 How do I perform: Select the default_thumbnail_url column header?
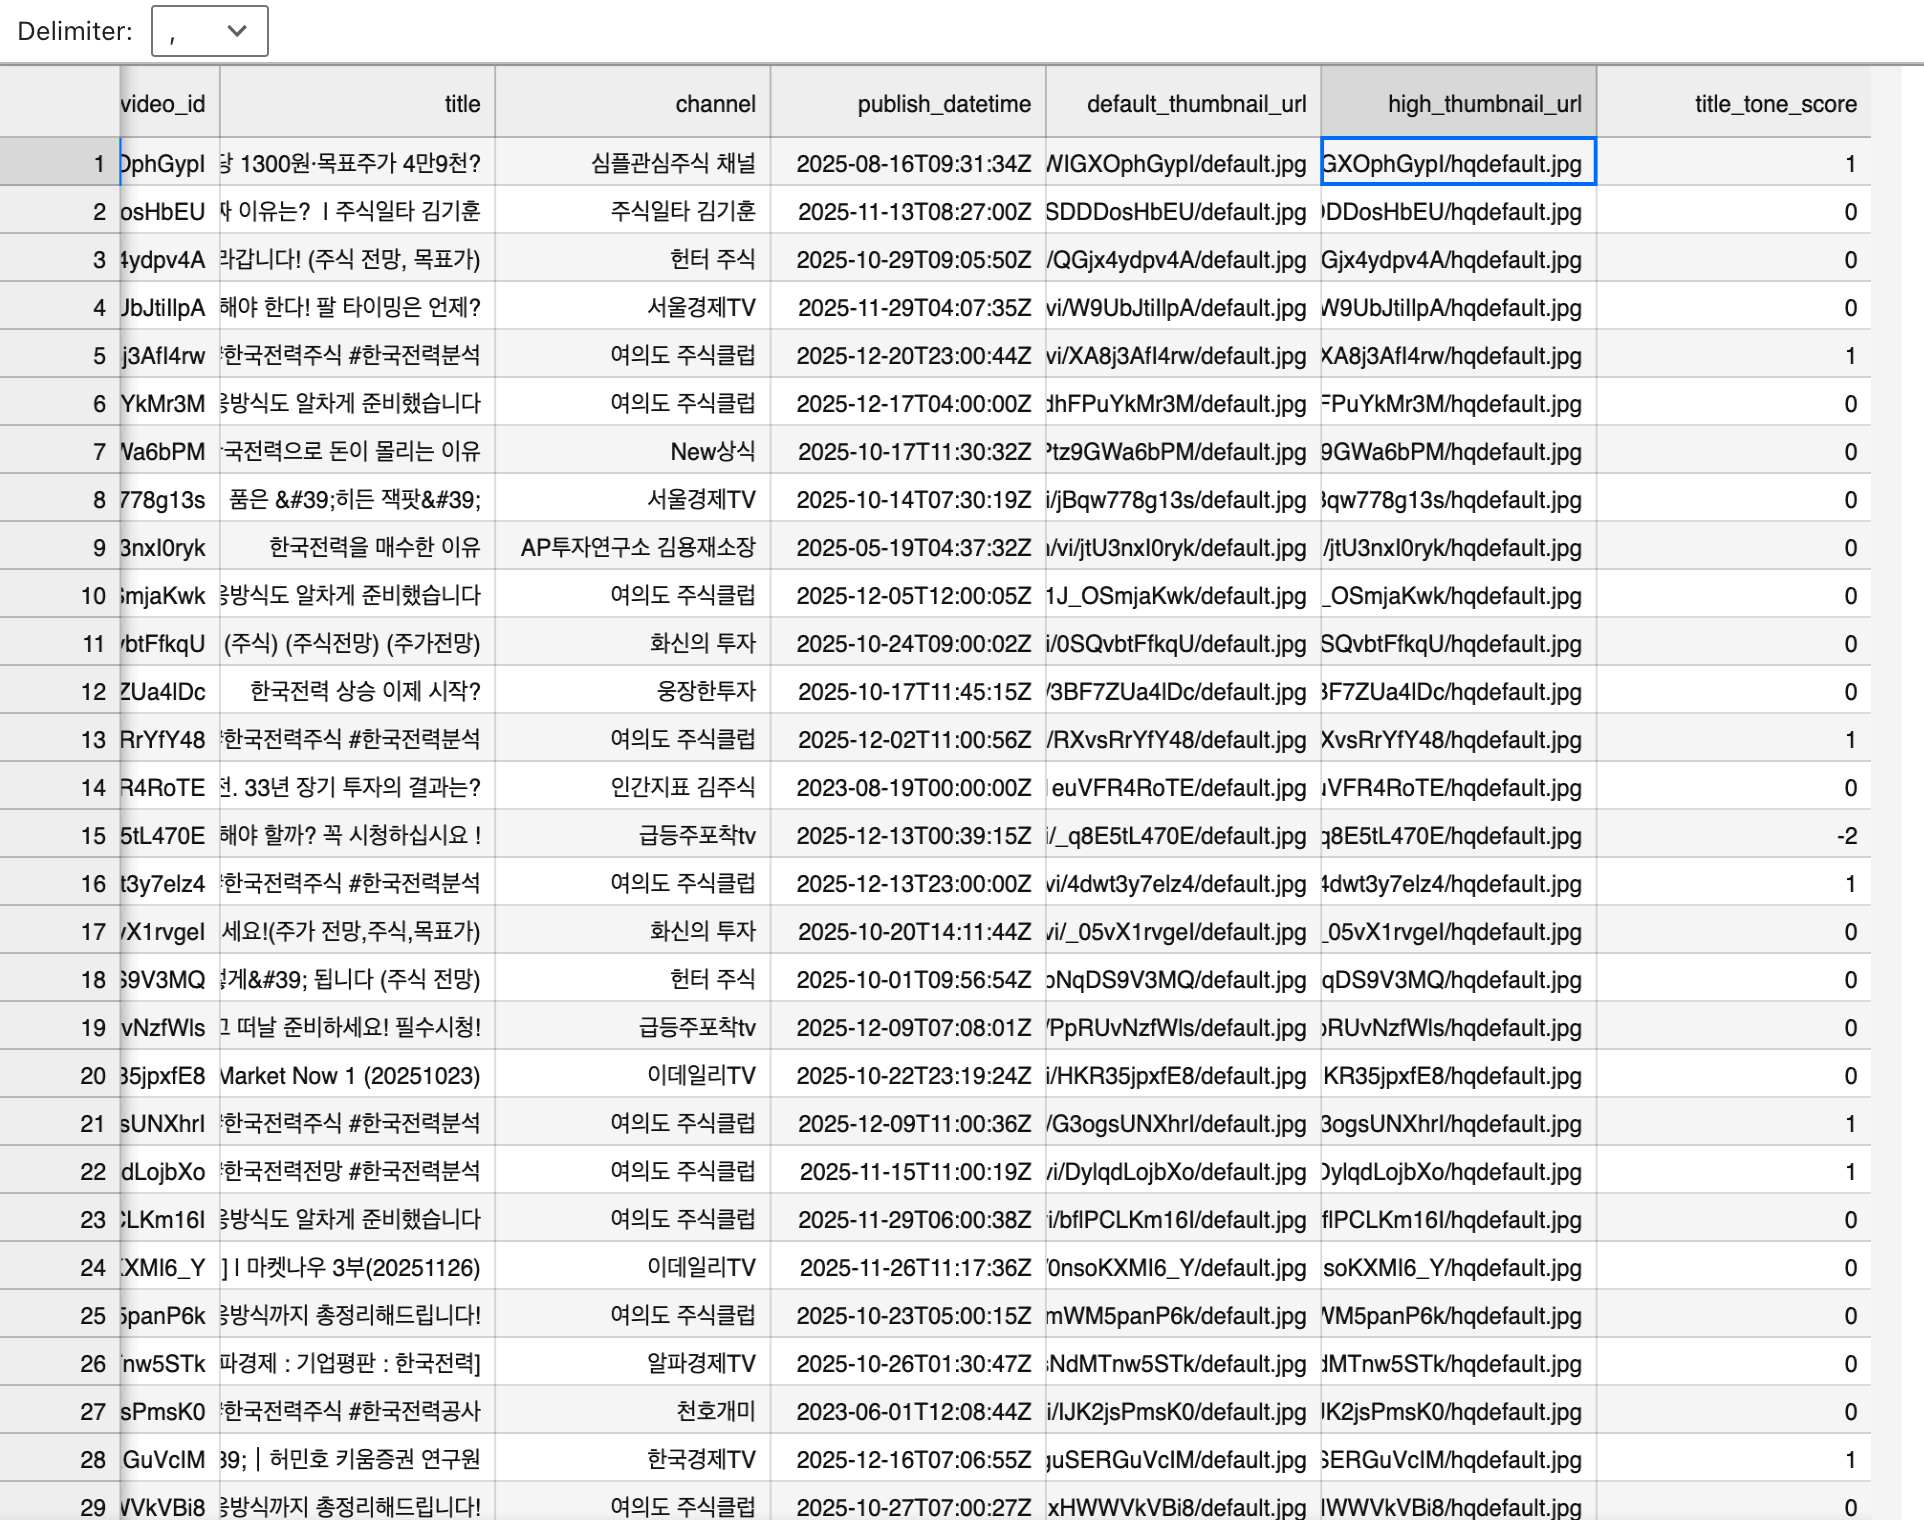pyautogui.click(x=1180, y=103)
